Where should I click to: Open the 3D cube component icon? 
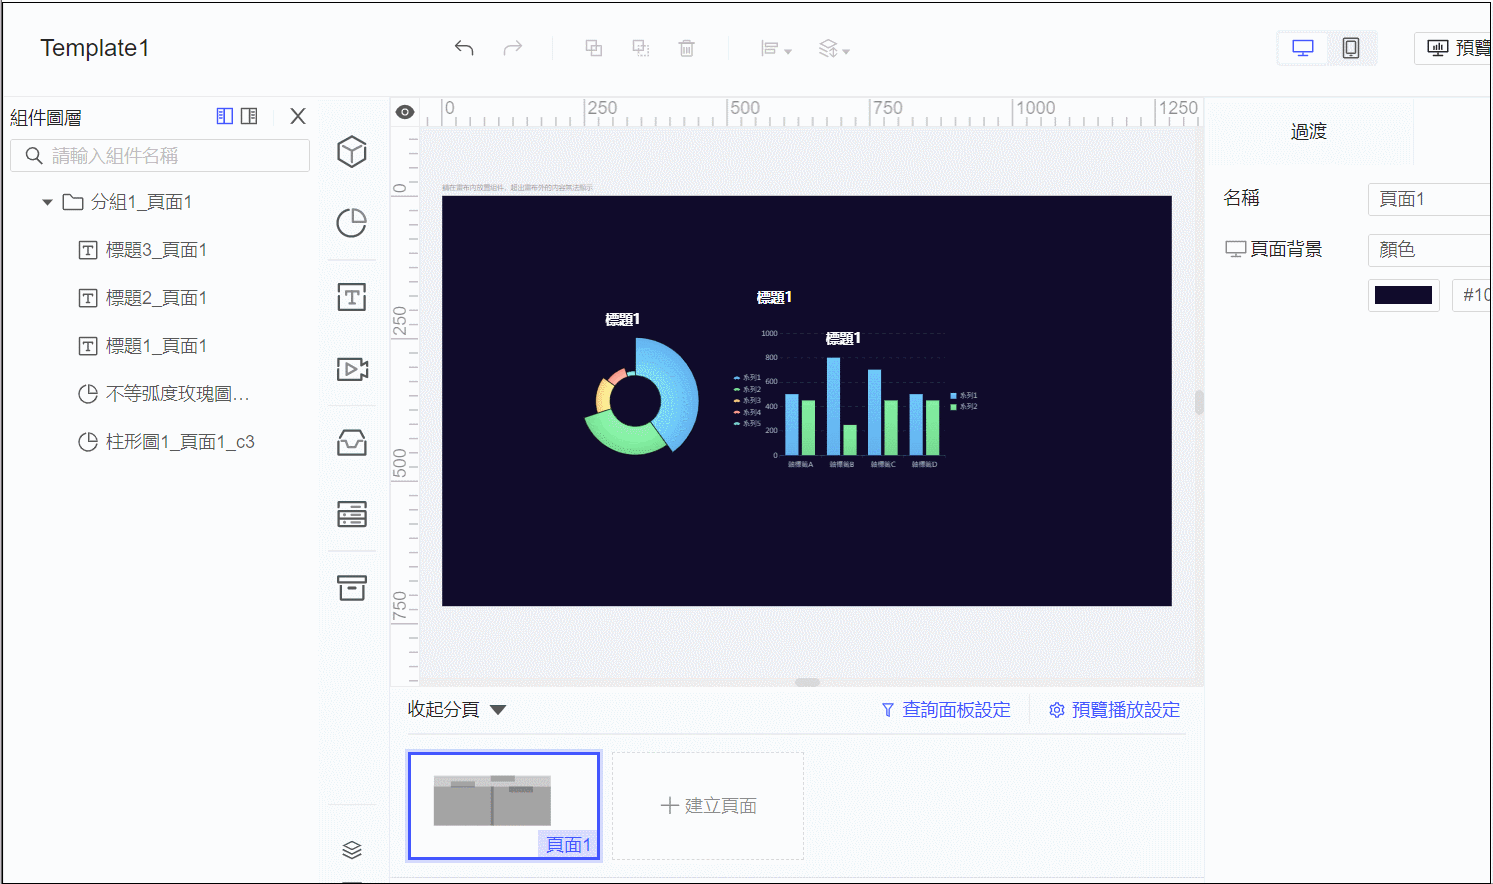click(x=352, y=152)
